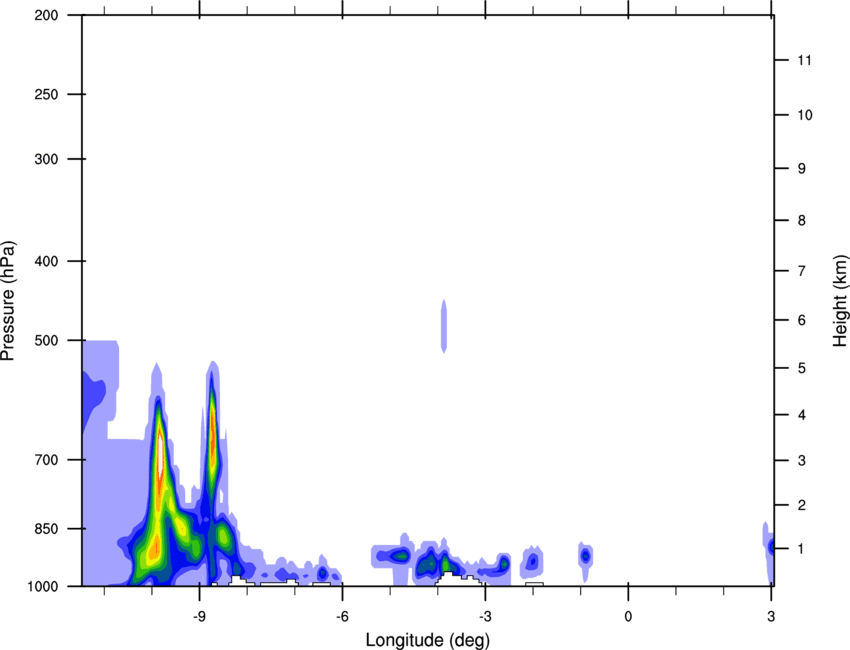Click the -6 longitude tick label
Viewport: 850px width, 650px height.
point(342,617)
